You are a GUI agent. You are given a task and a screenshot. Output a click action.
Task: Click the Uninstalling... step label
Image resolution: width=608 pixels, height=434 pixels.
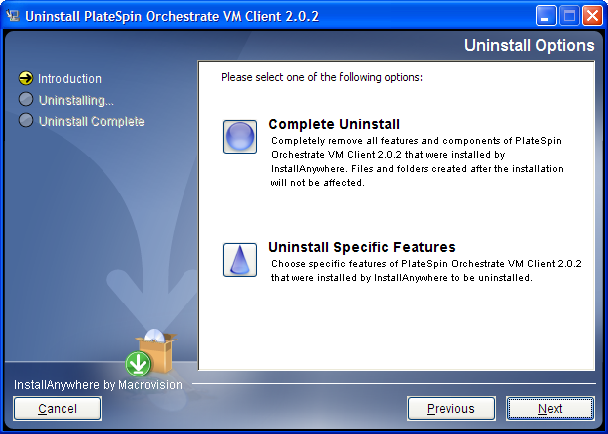coord(76,100)
